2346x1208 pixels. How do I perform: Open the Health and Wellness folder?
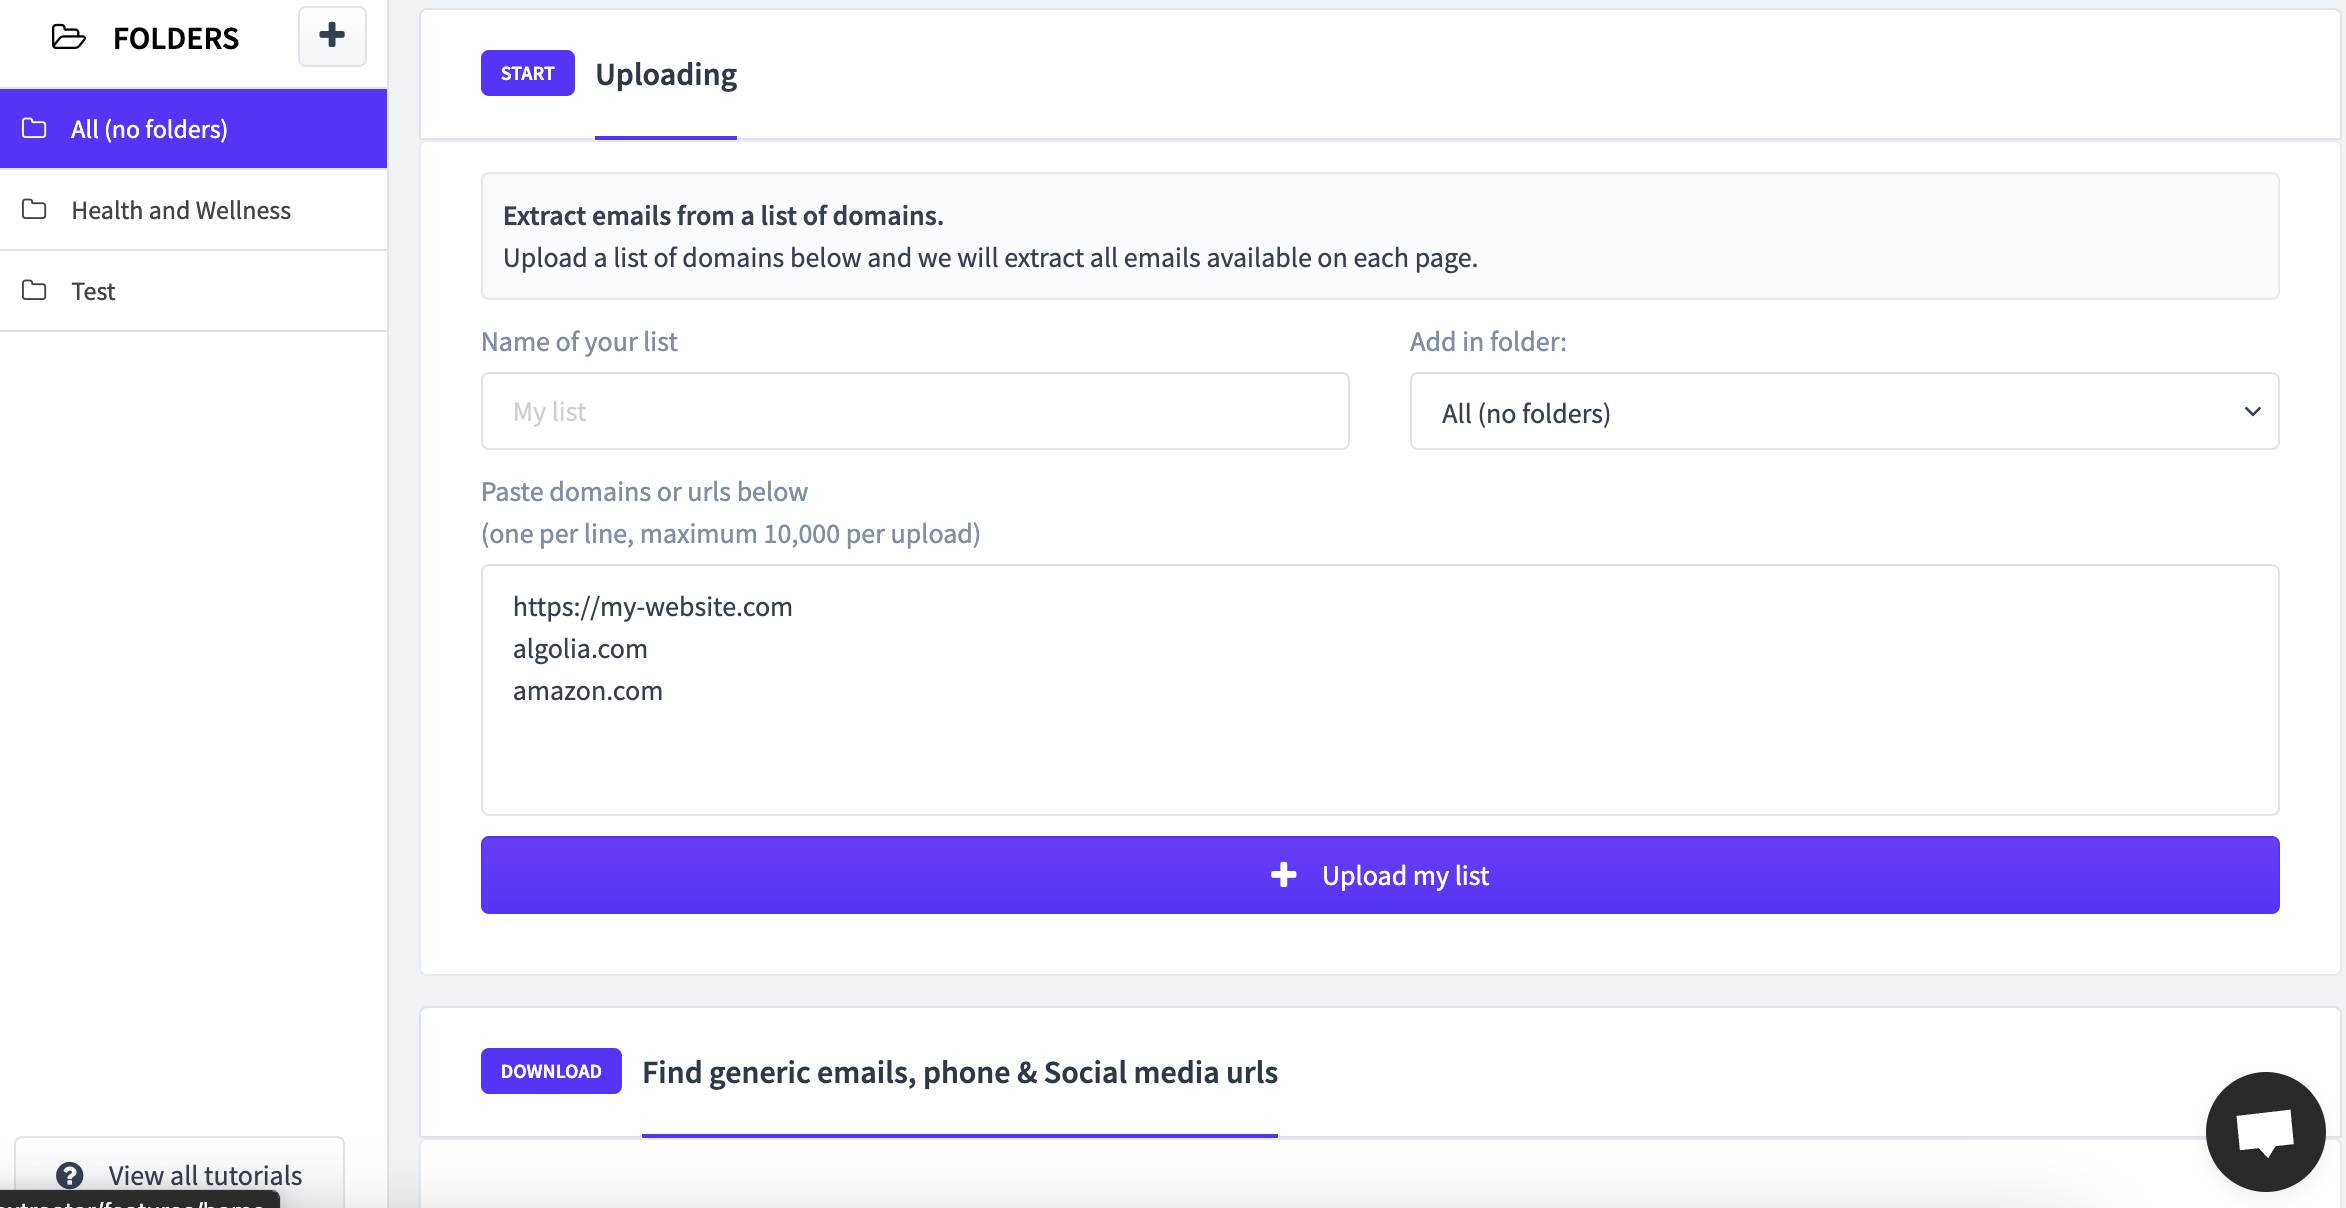point(180,208)
